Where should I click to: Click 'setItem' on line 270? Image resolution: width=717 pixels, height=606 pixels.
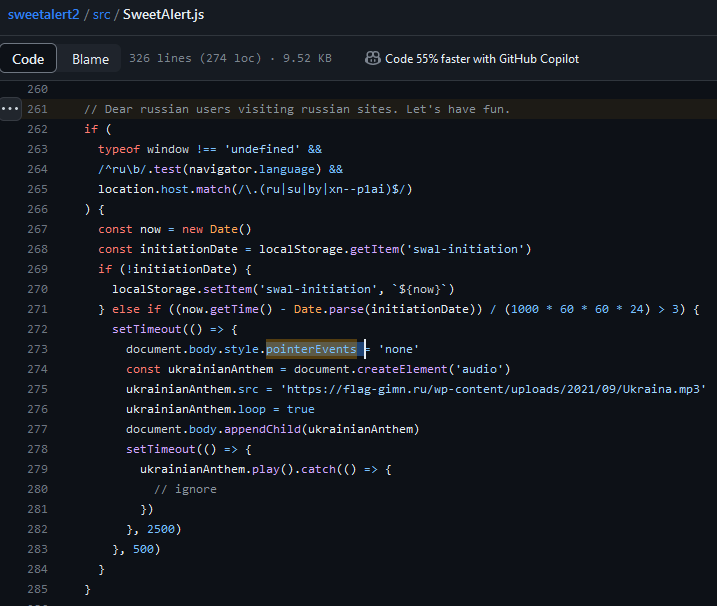(227, 289)
